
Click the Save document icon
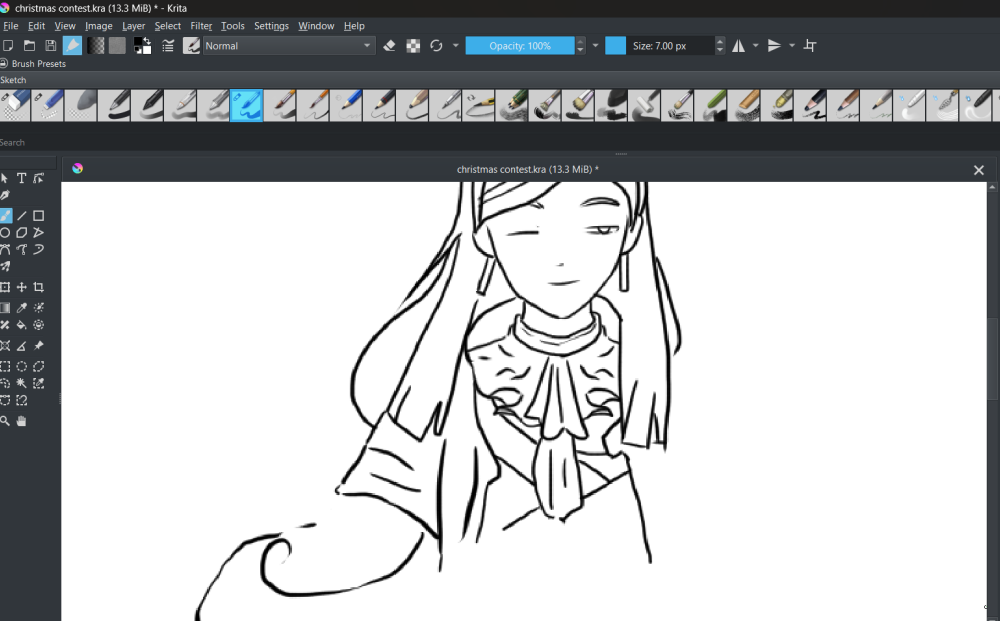50,46
